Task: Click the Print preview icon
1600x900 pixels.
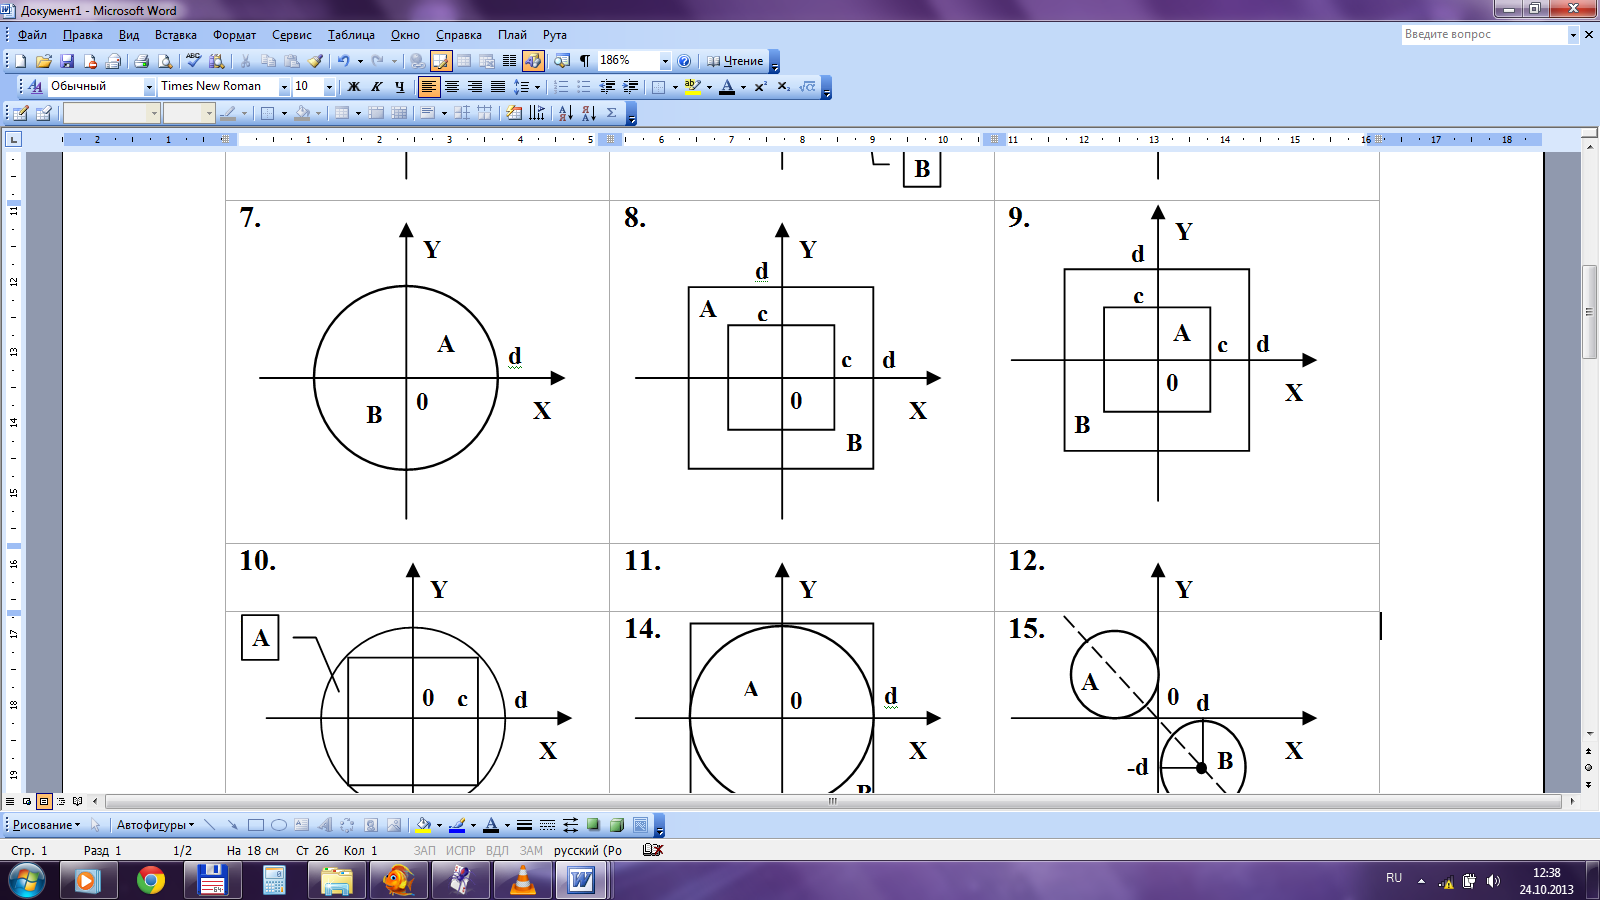Action: pyautogui.click(x=165, y=61)
